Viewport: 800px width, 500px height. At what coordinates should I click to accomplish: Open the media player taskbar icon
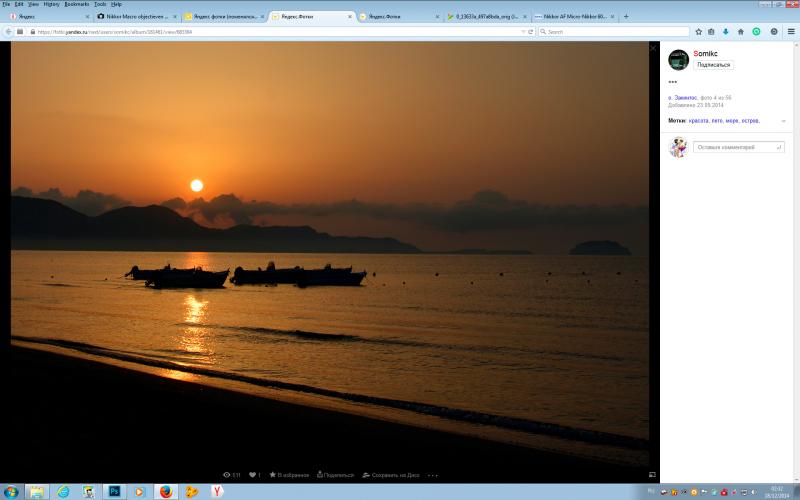(139, 492)
